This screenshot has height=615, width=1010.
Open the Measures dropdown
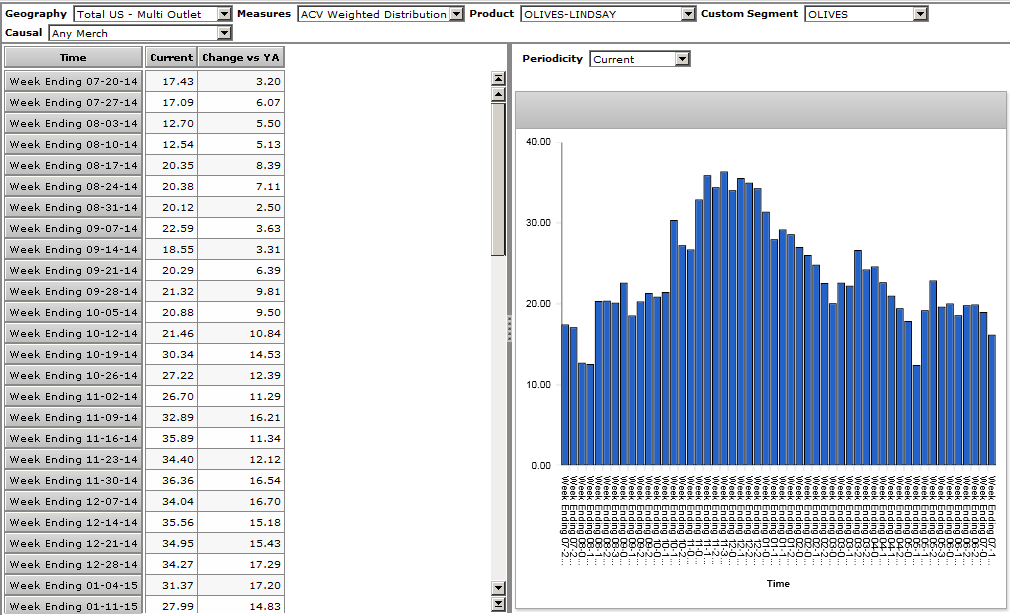tap(457, 14)
